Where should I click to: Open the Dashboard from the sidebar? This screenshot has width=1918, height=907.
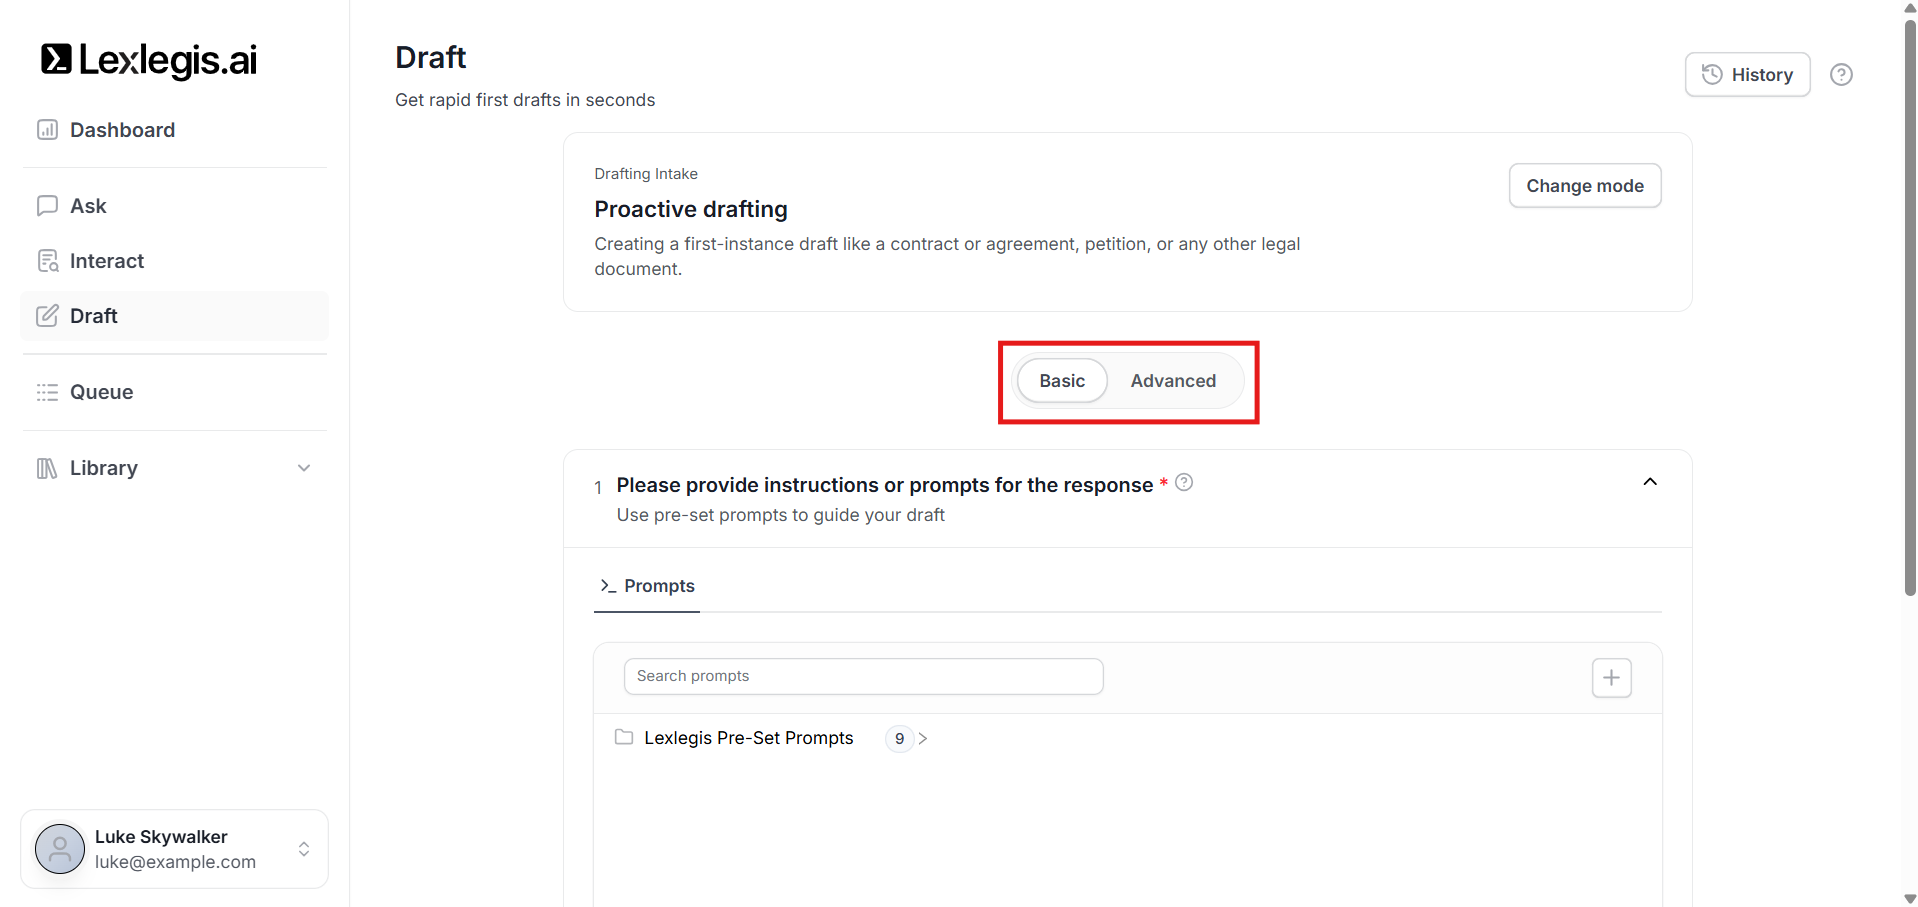[x=121, y=130]
